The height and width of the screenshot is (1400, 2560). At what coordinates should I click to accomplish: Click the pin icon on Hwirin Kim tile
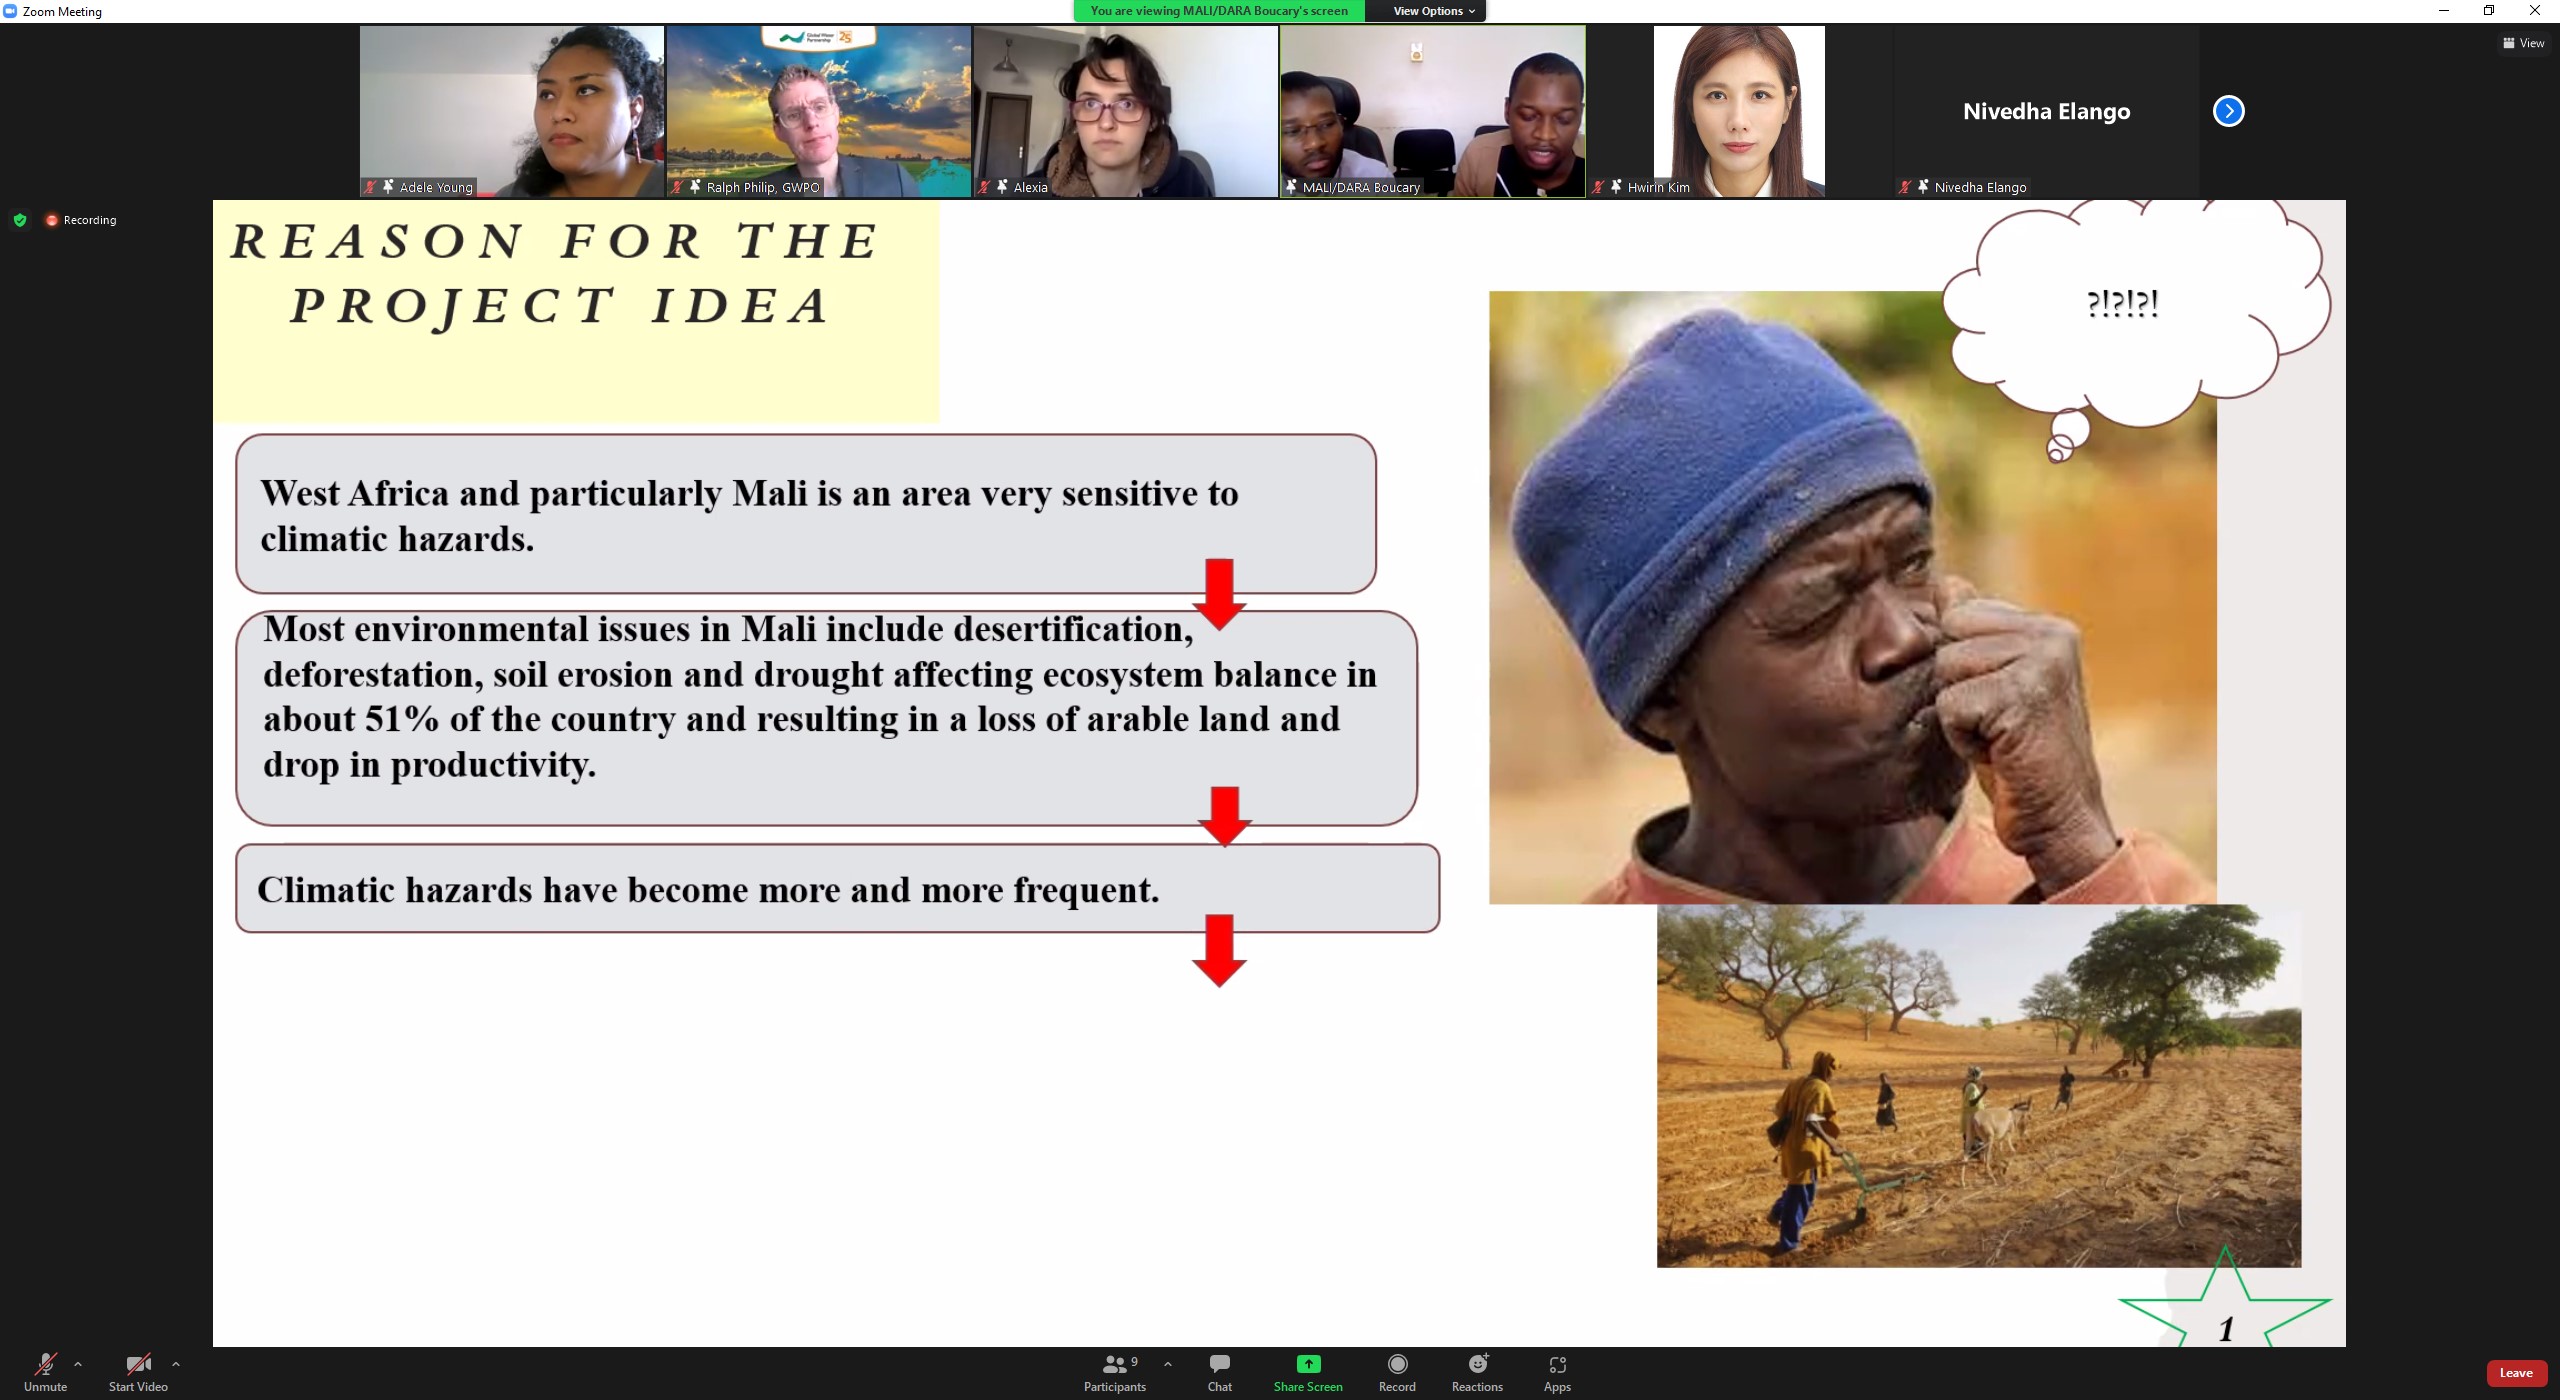(x=1616, y=187)
